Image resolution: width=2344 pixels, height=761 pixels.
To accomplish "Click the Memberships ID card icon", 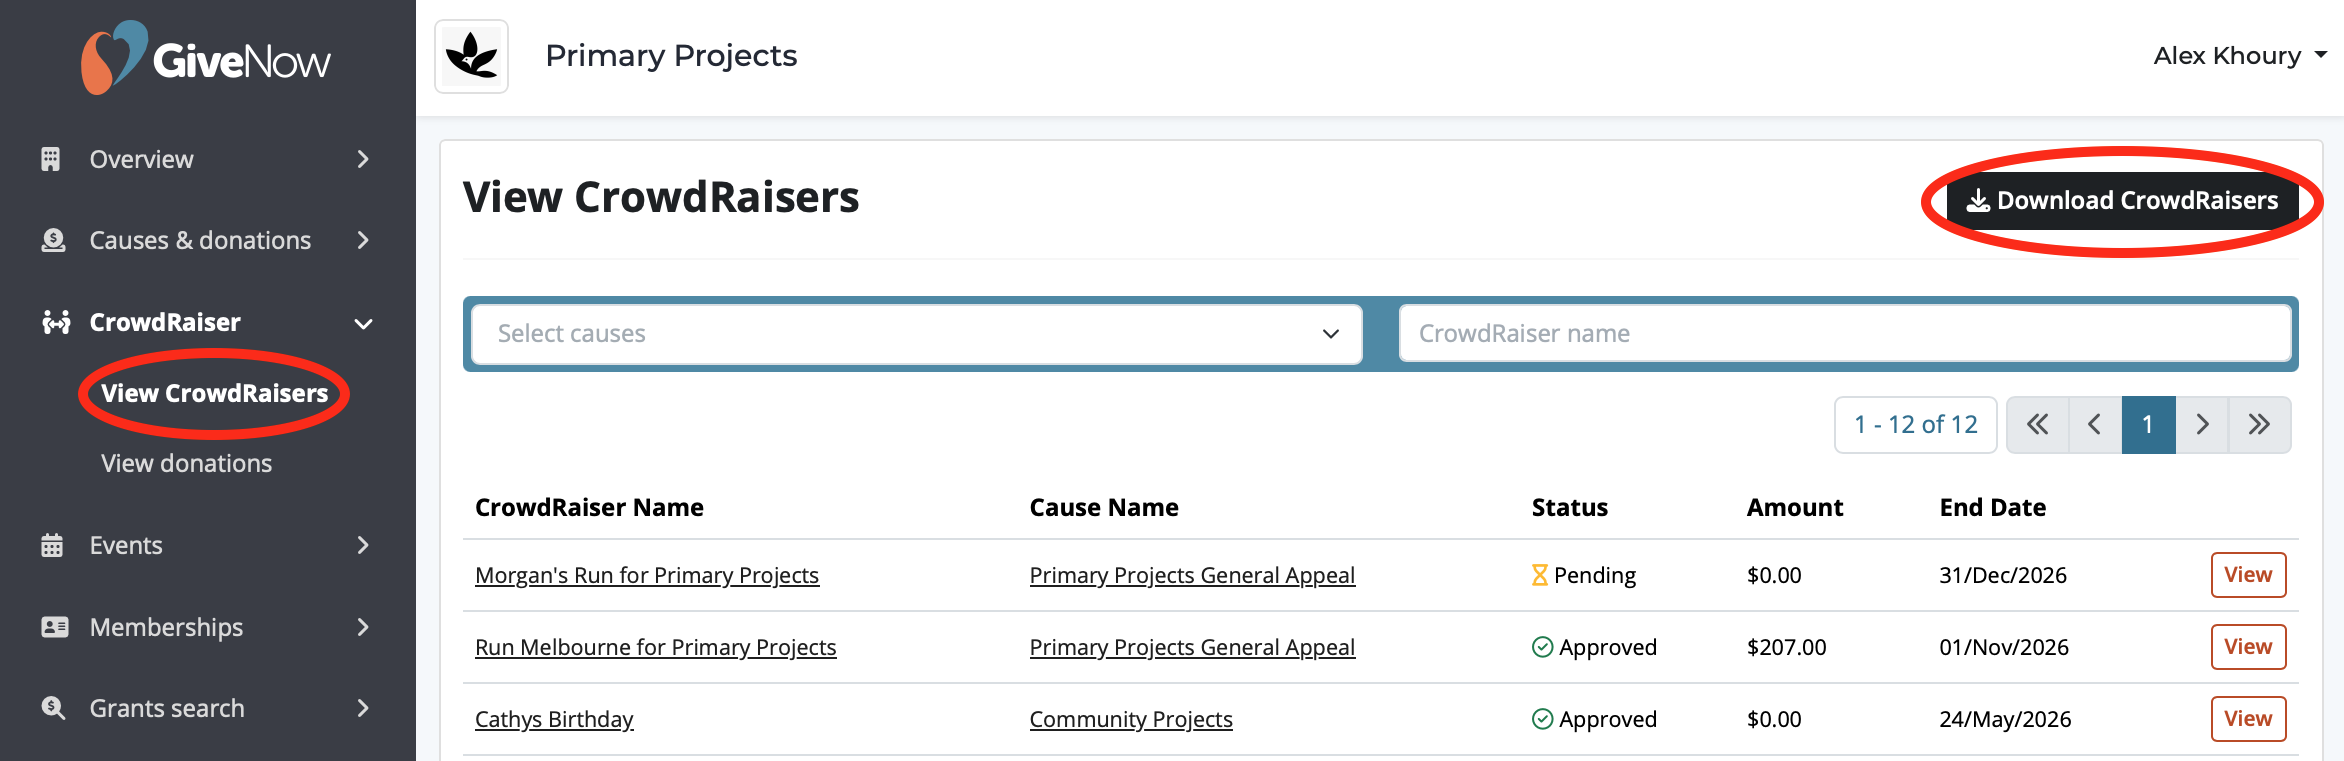I will point(55,627).
